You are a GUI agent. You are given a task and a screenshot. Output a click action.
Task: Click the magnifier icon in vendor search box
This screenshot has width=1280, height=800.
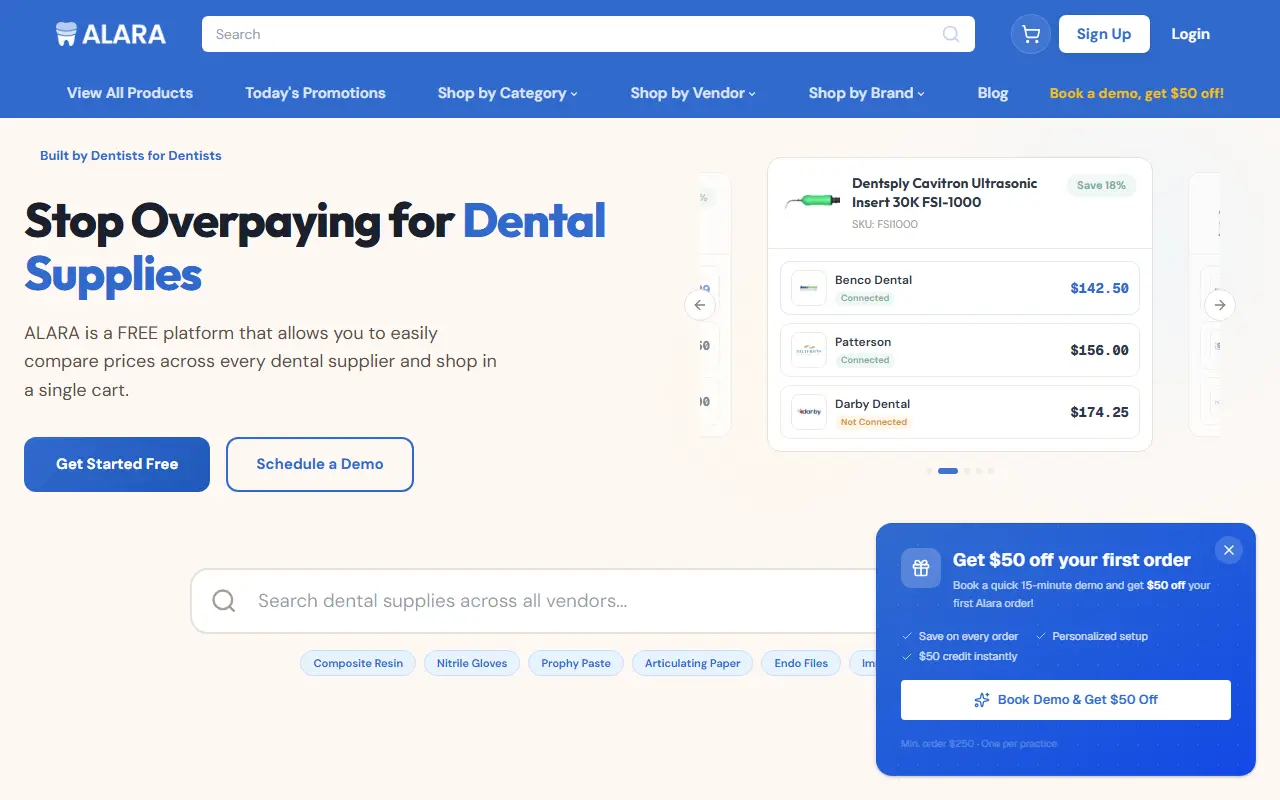(x=224, y=601)
